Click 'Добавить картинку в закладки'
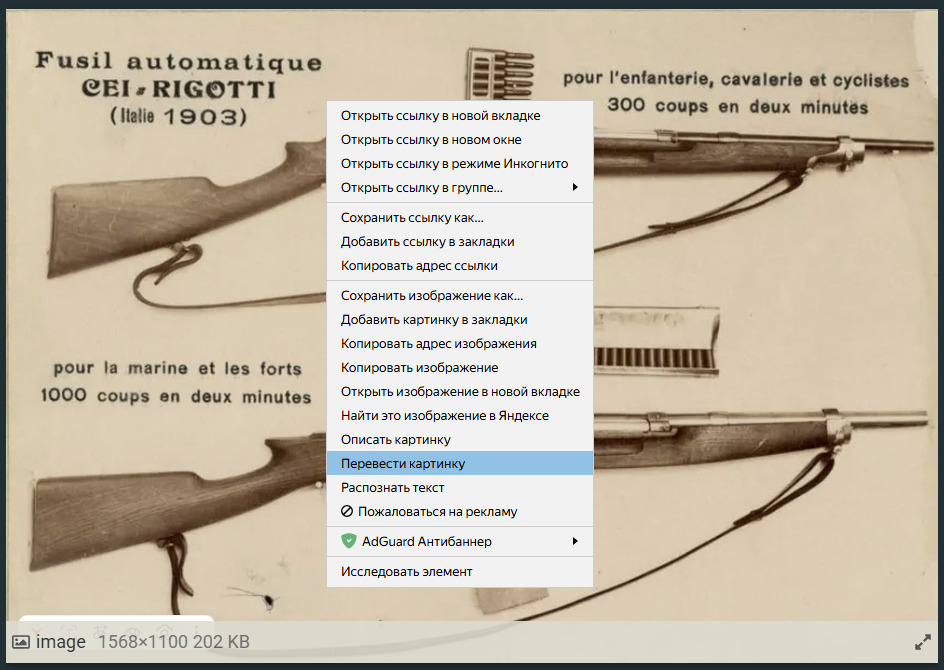Viewport: 944px width, 670px height. click(434, 320)
